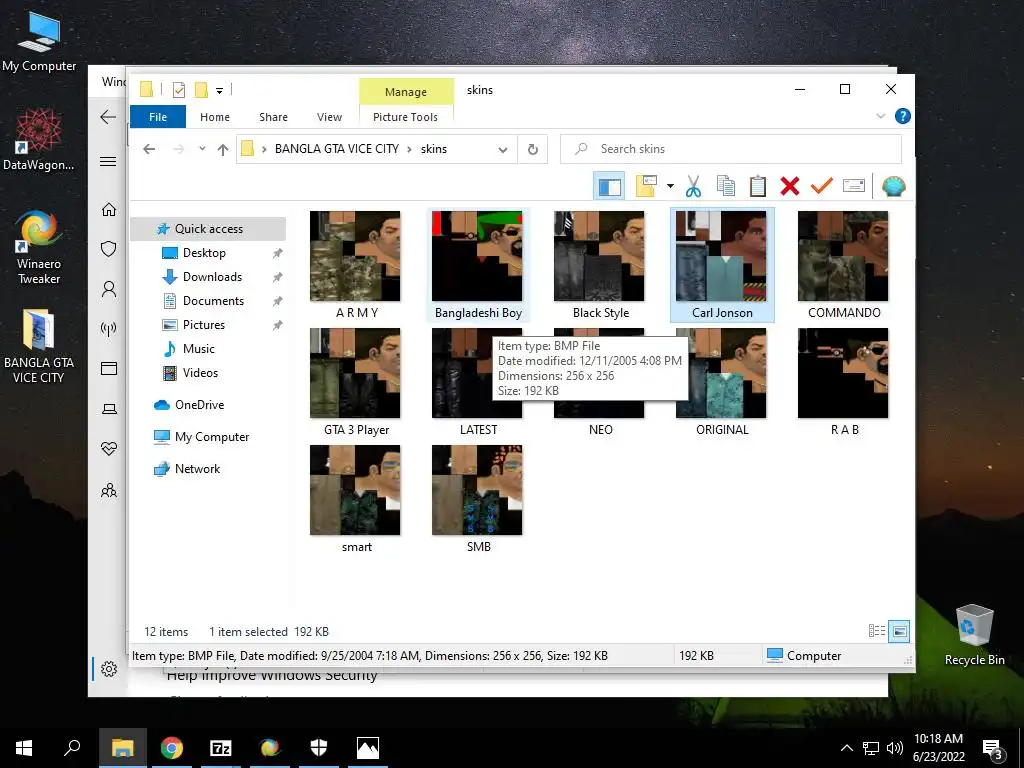Open Customize Quick Access Toolbar dropdown
This screenshot has width=1024, height=768.
pos(219,91)
